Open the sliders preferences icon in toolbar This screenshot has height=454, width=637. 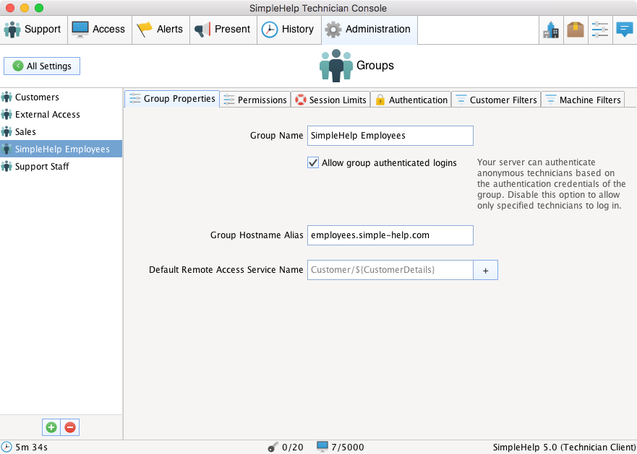(x=600, y=30)
